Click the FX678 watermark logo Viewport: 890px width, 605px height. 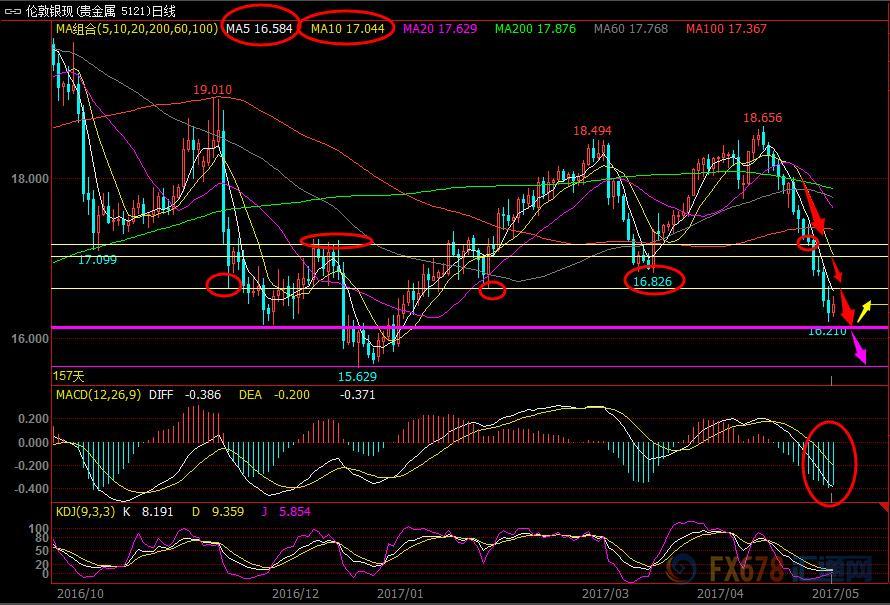point(770,571)
